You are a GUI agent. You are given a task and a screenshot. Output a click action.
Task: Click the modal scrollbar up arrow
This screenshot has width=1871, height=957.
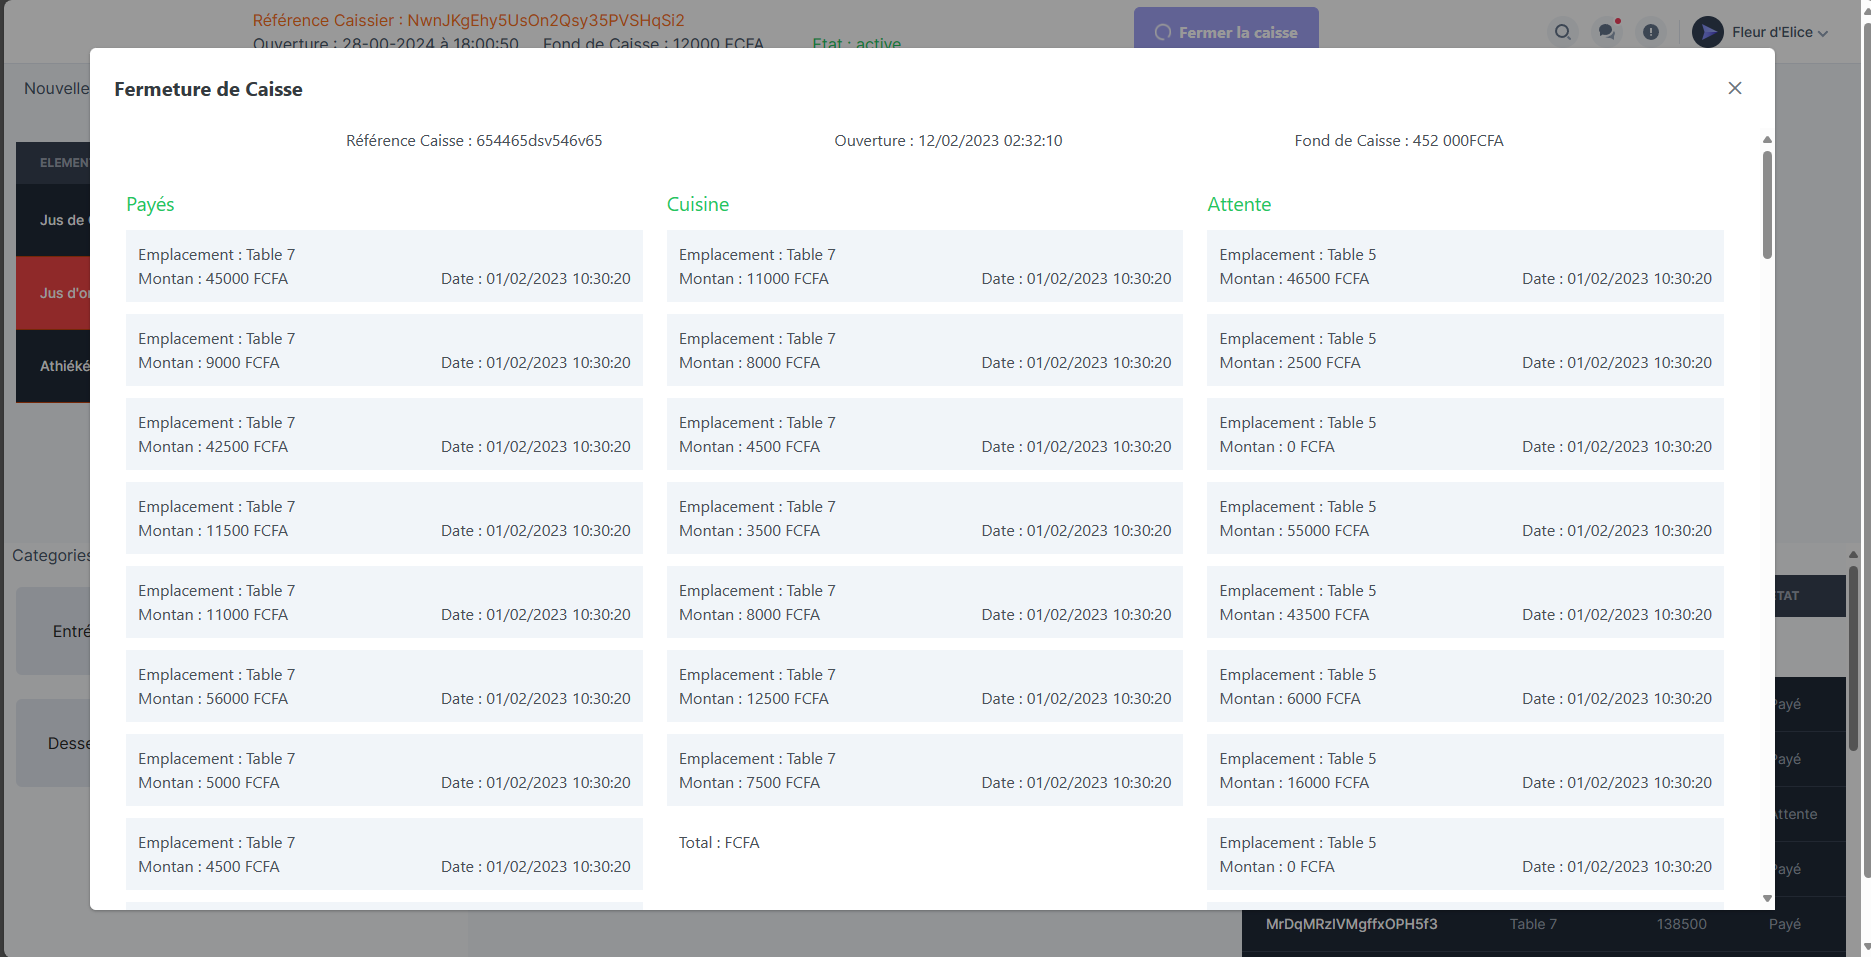pyautogui.click(x=1767, y=140)
